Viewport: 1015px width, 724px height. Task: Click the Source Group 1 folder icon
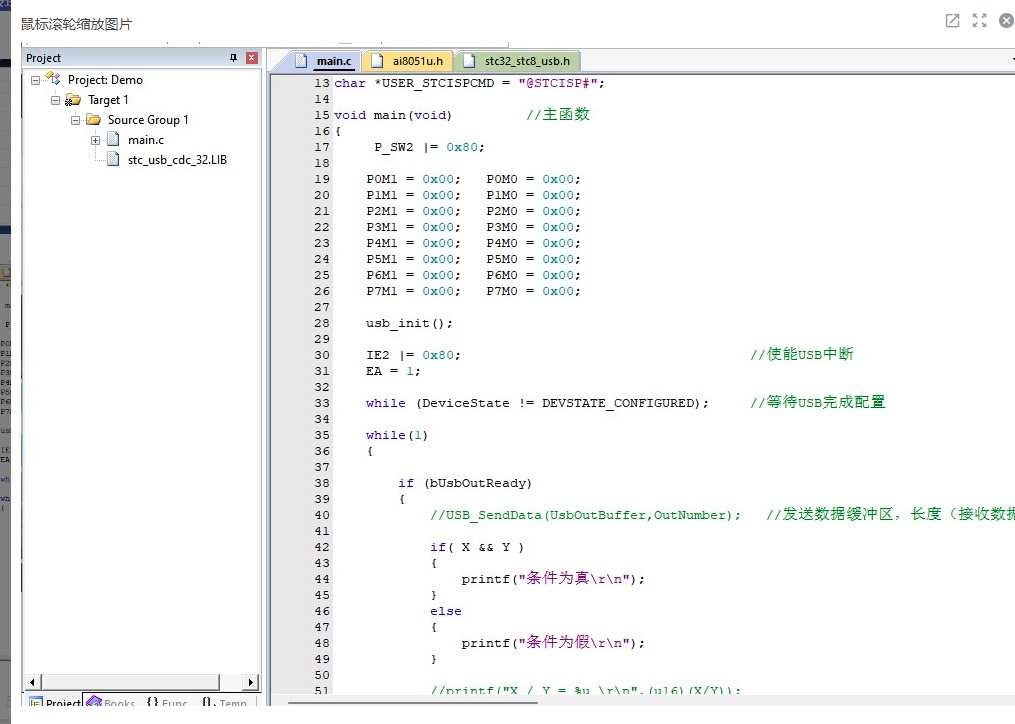(94, 120)
